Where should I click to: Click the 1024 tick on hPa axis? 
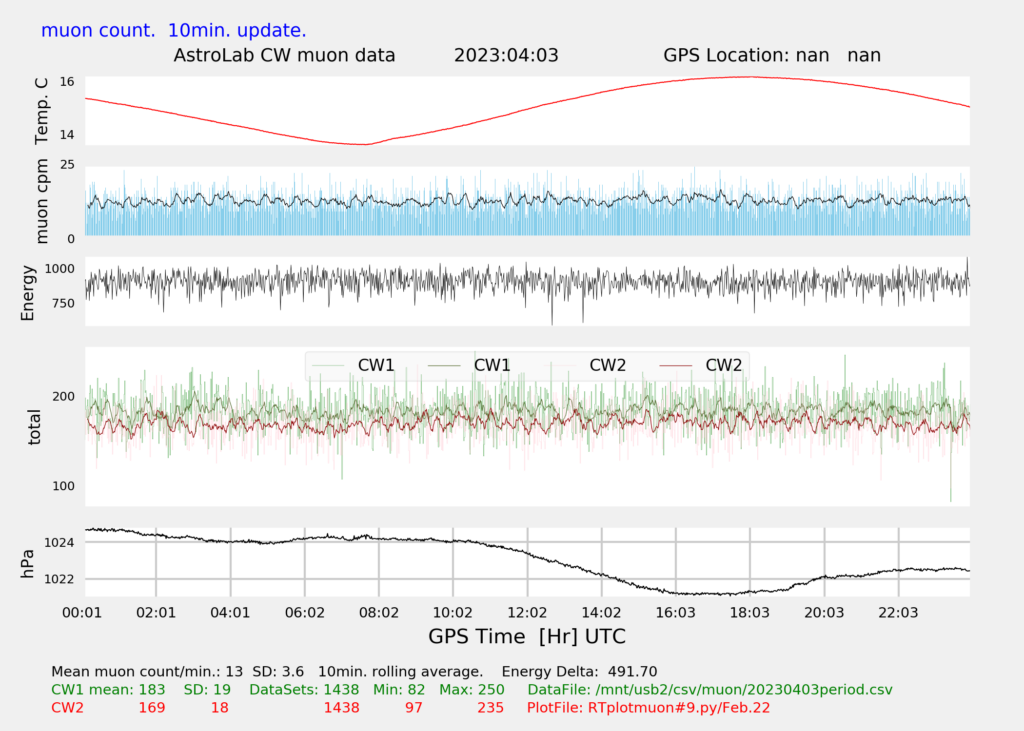pyautogui.click(x=62, y=543)
